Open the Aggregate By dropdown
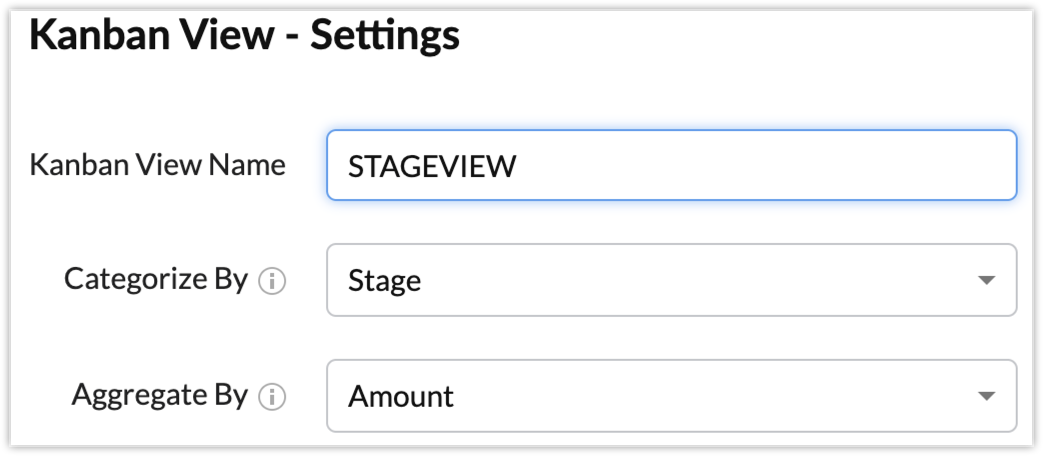Screen dimensions: 1043x456 (x=671, y=396)
